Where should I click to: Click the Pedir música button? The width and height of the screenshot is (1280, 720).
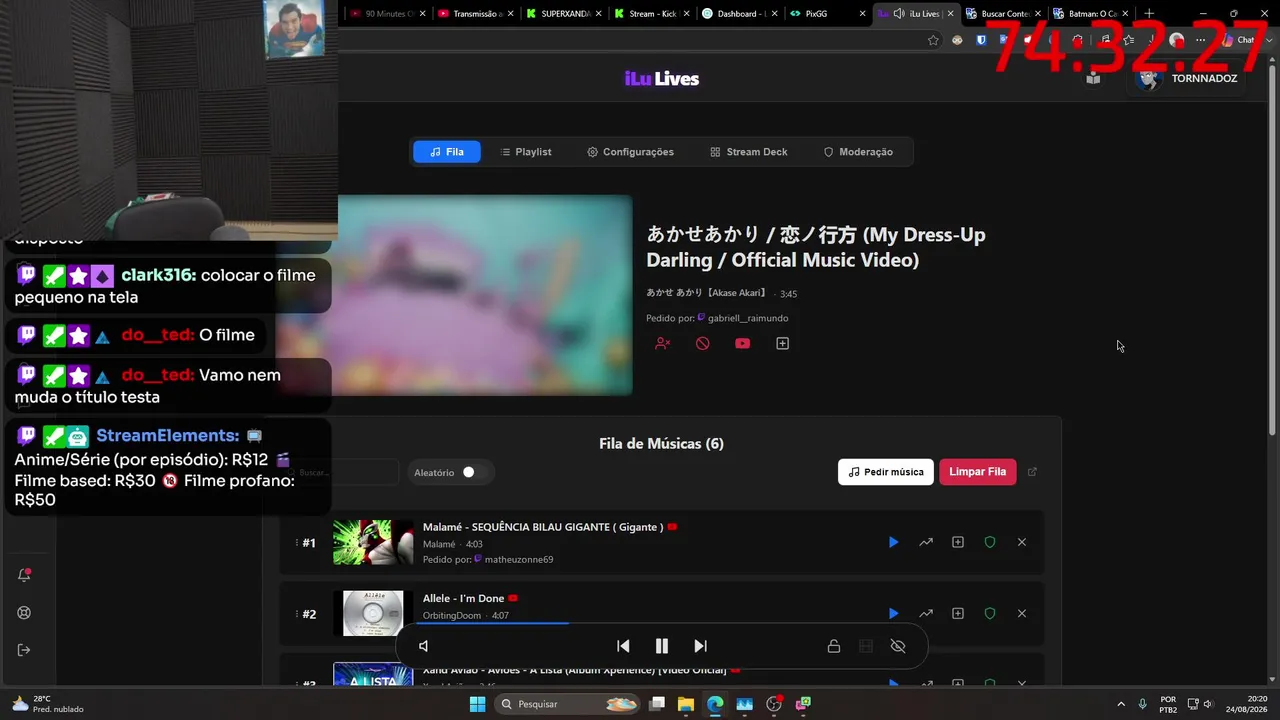click(886, 472)
